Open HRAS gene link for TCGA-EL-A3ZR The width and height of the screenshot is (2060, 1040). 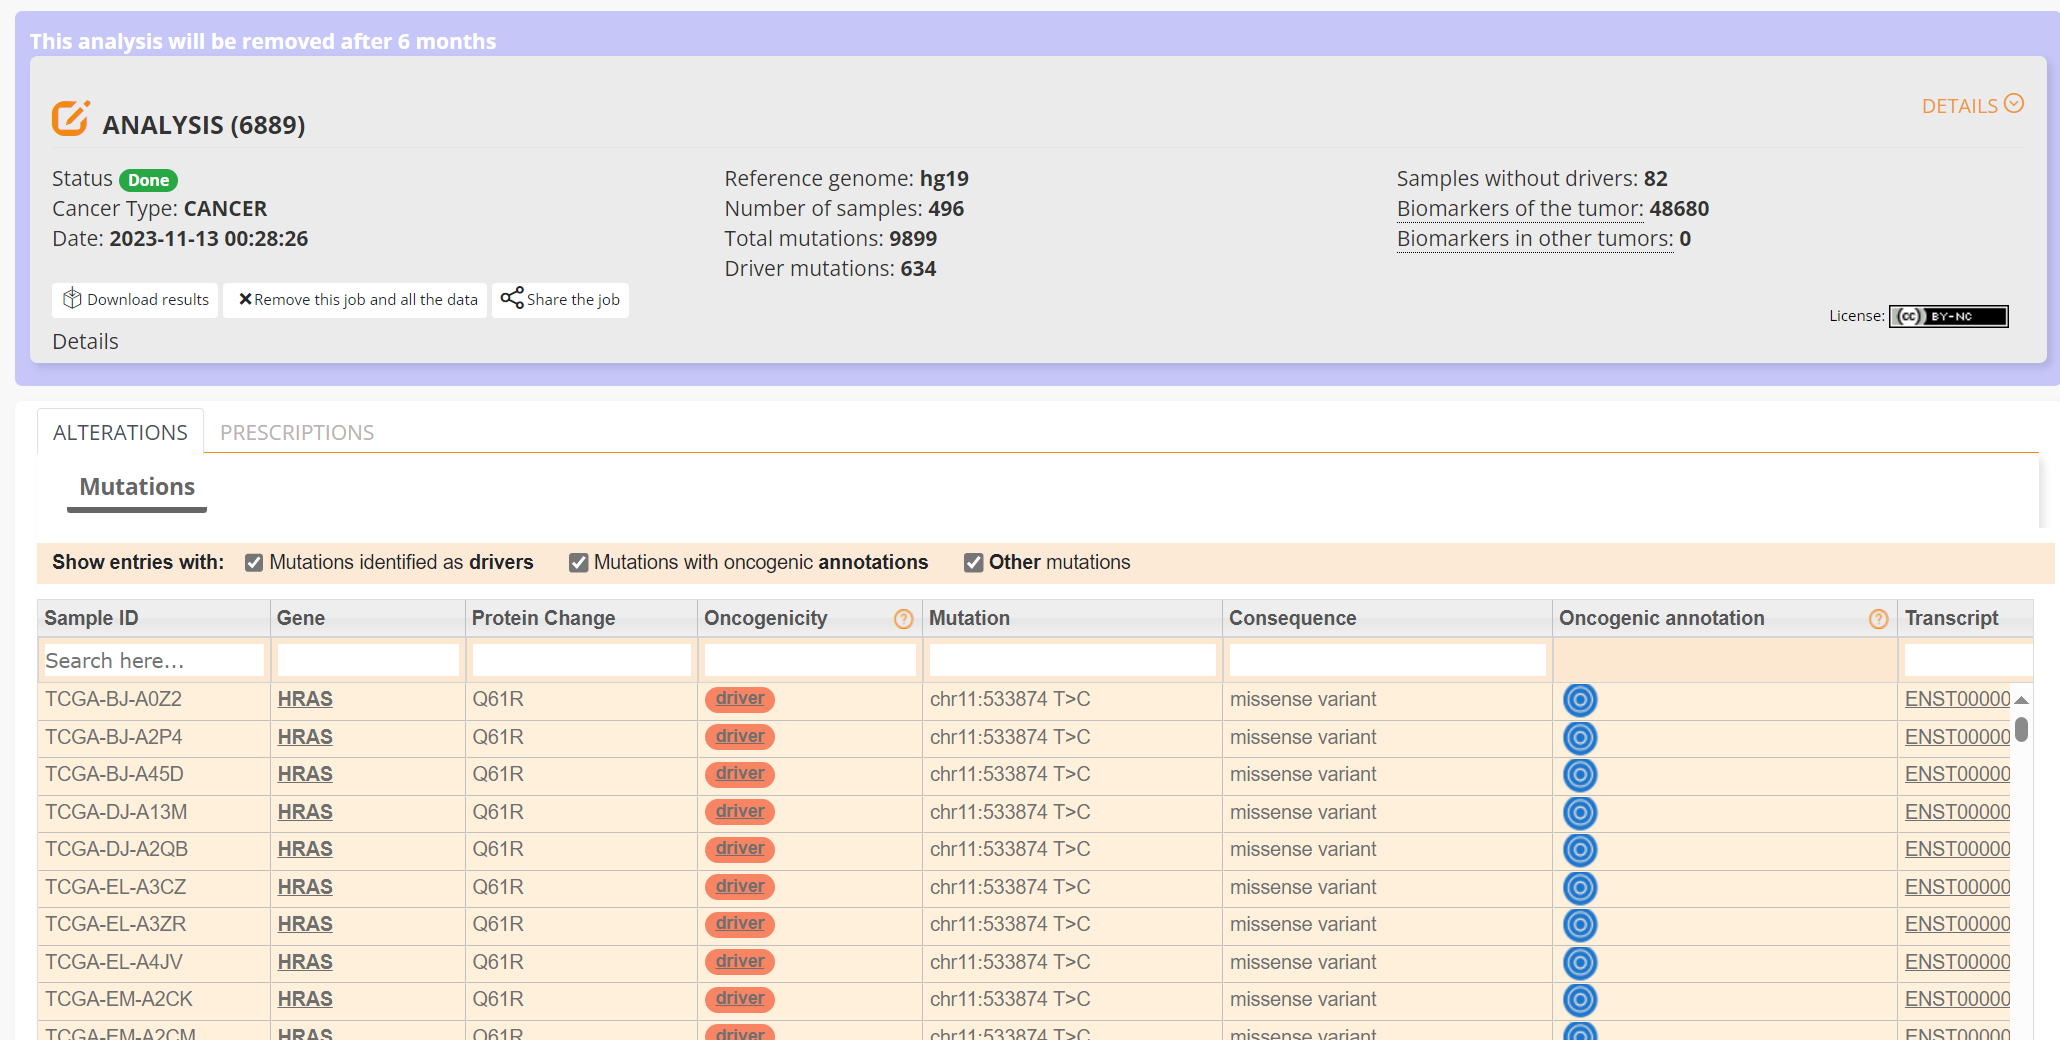coord(305,924)
